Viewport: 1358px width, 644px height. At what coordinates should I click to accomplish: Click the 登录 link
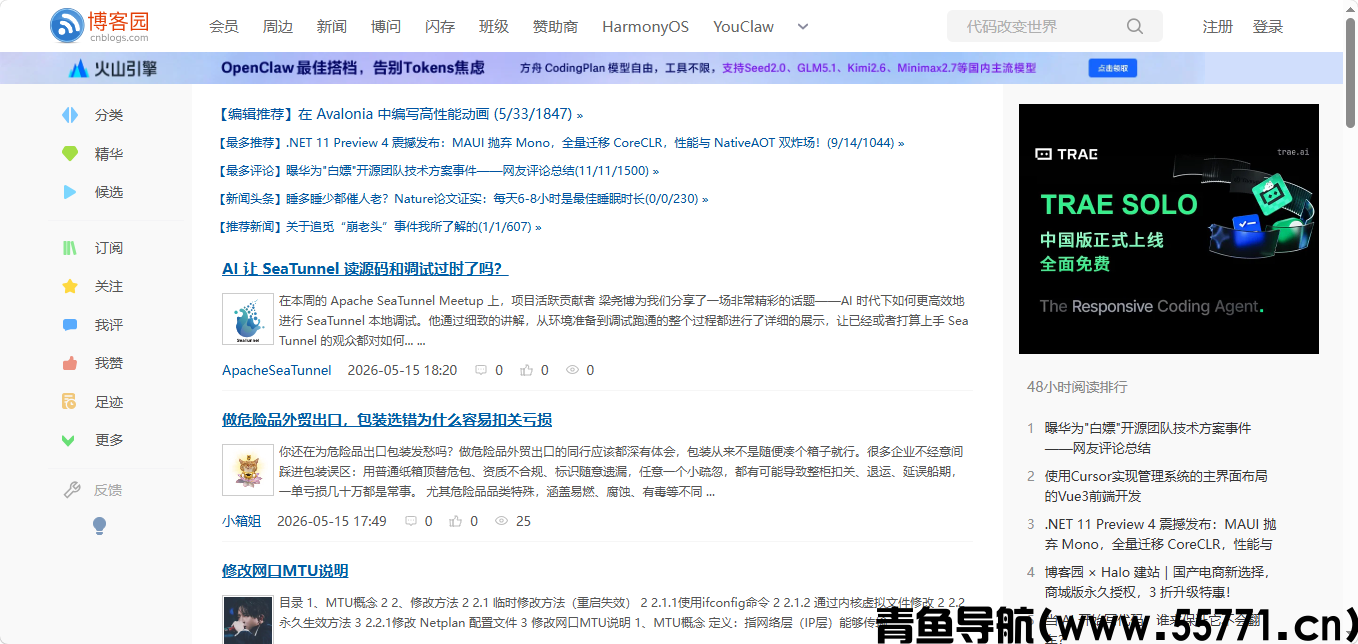coord(1268,27)
